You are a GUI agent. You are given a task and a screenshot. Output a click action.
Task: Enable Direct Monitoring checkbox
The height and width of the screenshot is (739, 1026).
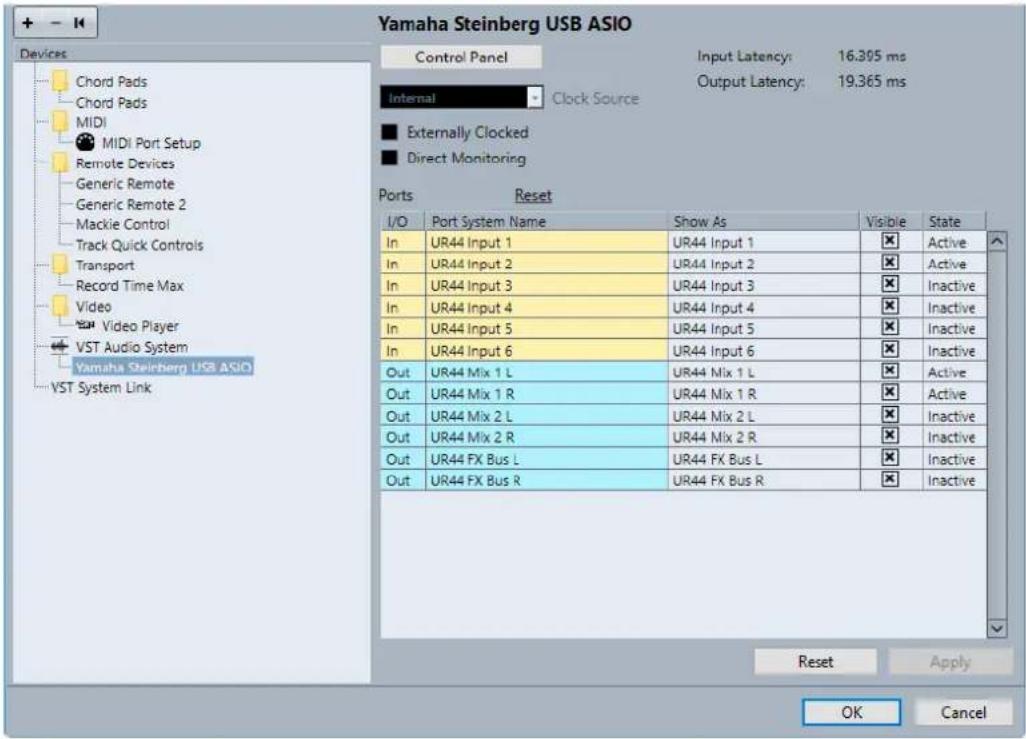pos(389,158)
